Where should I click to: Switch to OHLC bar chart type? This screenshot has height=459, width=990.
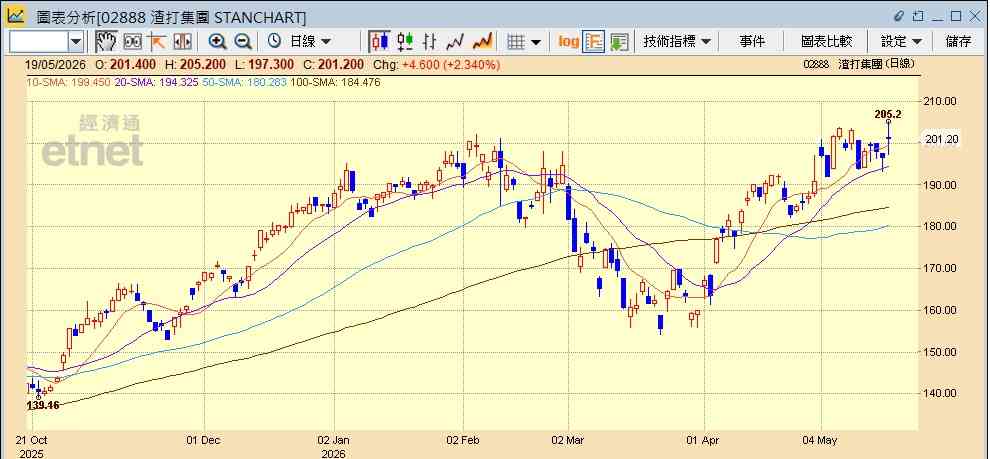(430, 42)
